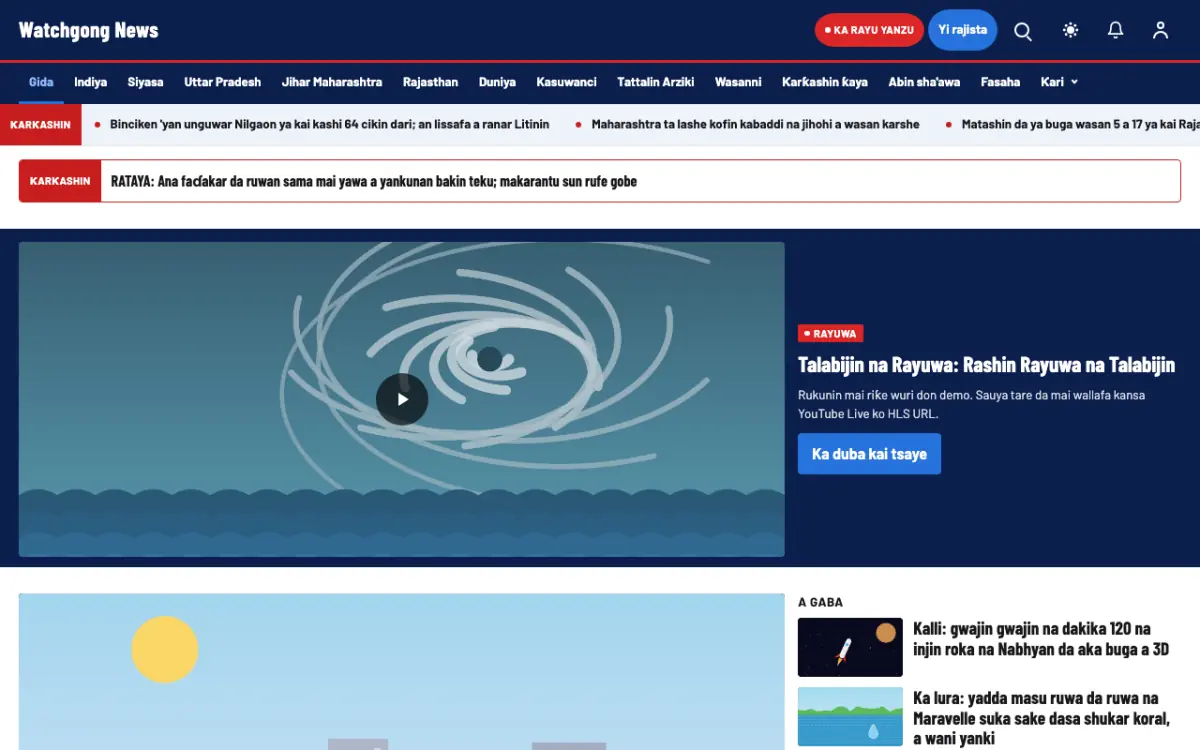Click the RAYUWA live badge

pyautogui.click(x=830, y=334)
